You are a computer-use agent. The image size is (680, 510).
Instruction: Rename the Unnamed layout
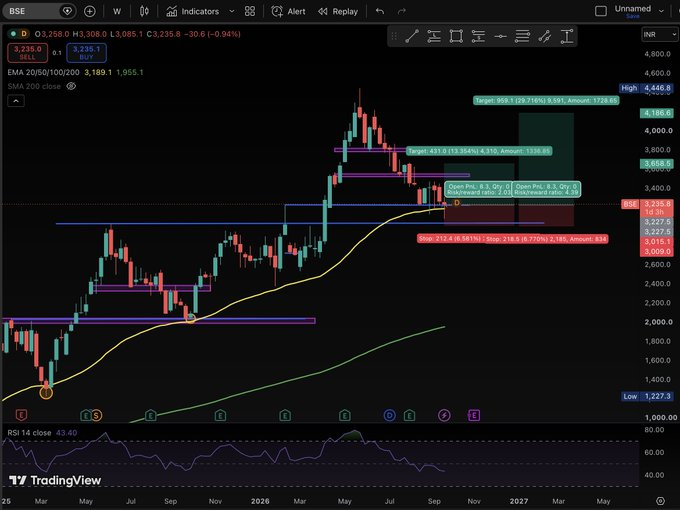633,8
